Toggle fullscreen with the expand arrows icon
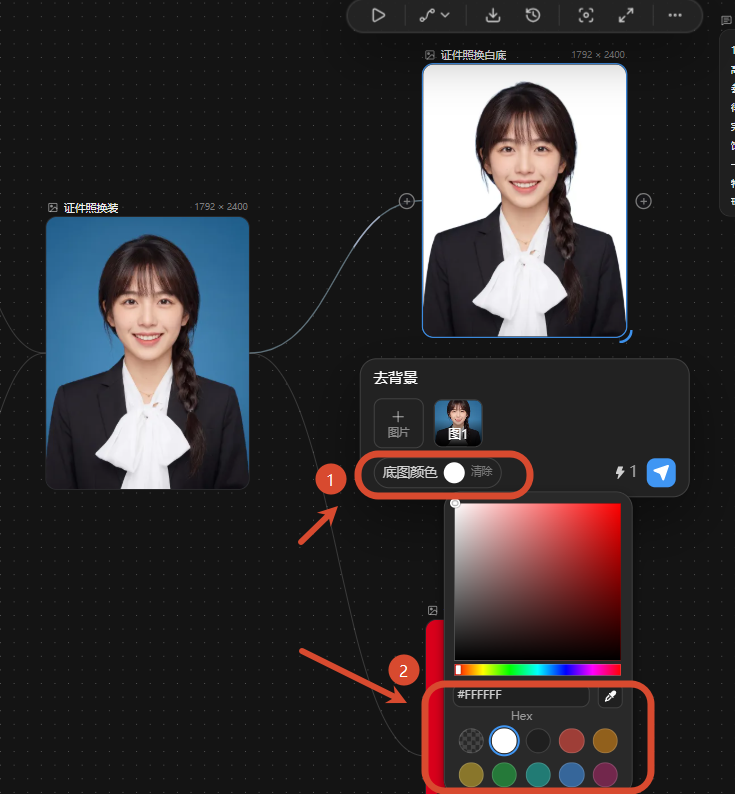The width and height of the screenshot is (735, 794). (x=626, y=15)
